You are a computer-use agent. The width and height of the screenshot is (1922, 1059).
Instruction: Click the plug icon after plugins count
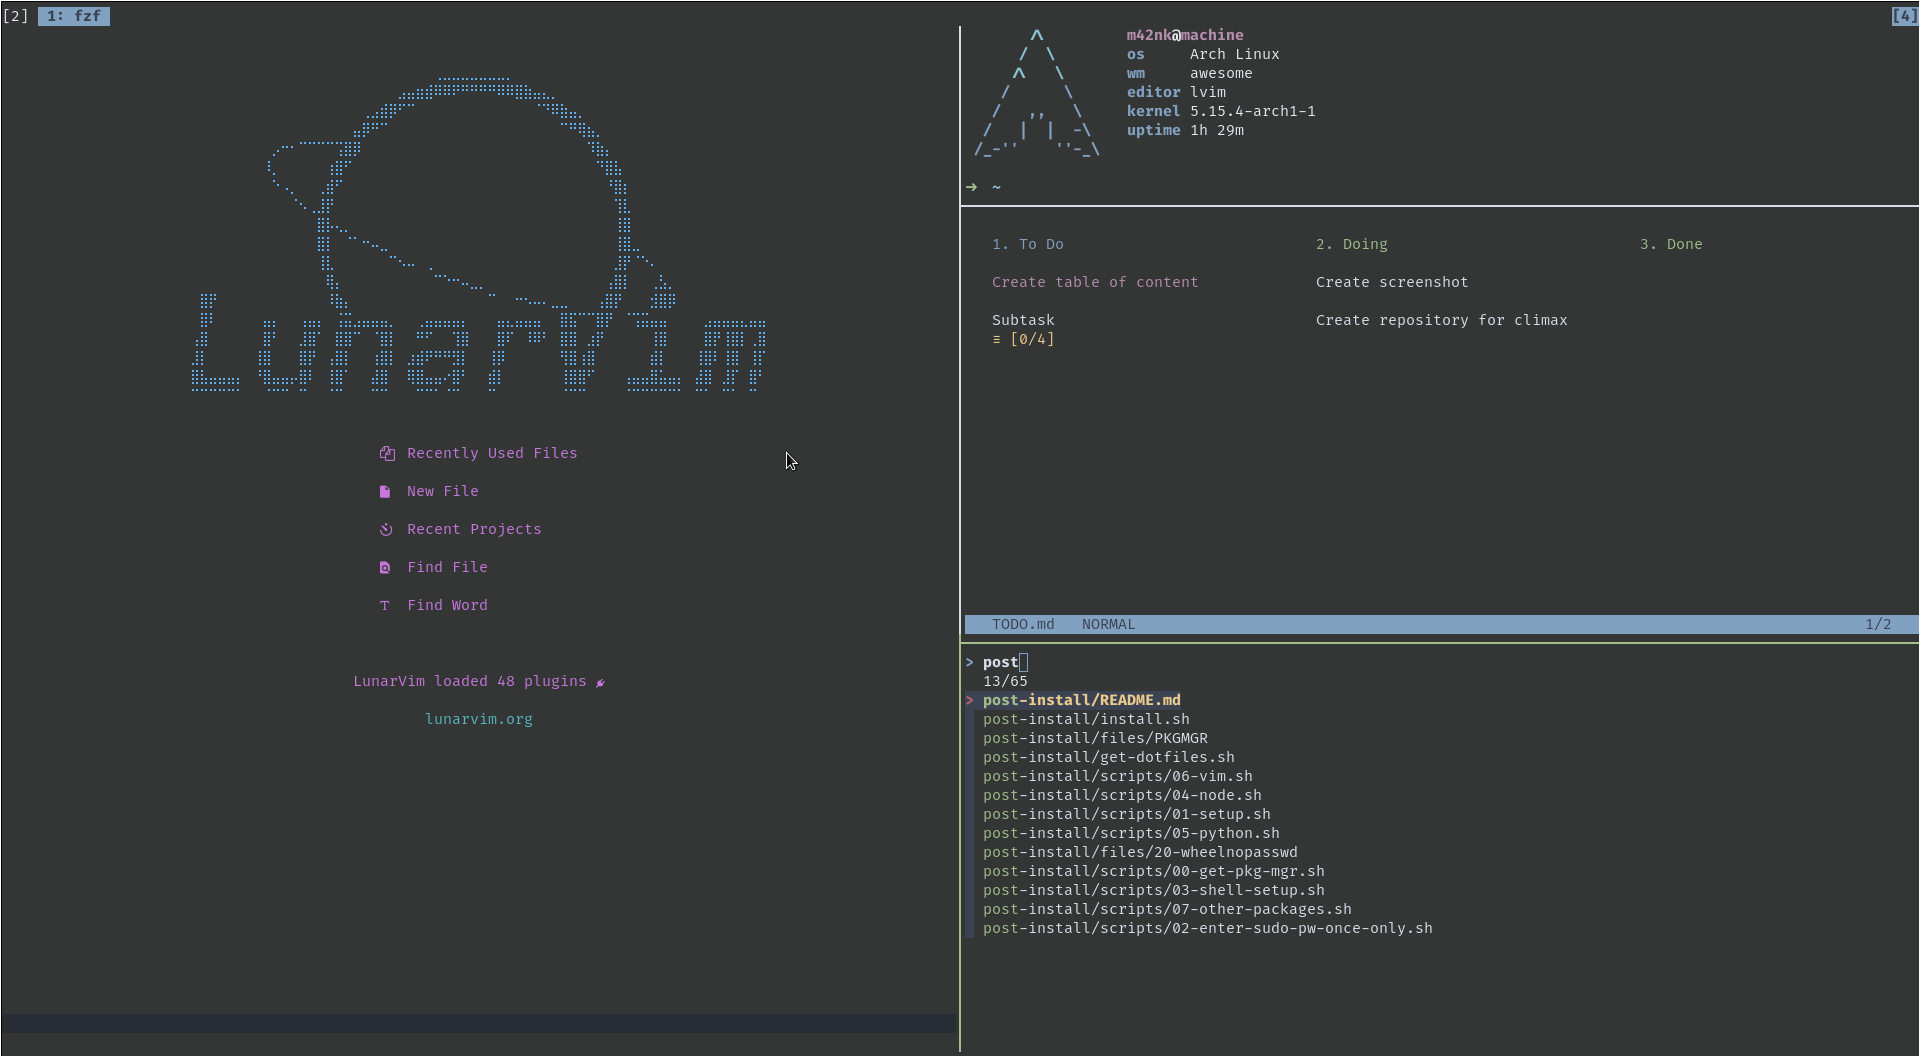click(600, 683)
